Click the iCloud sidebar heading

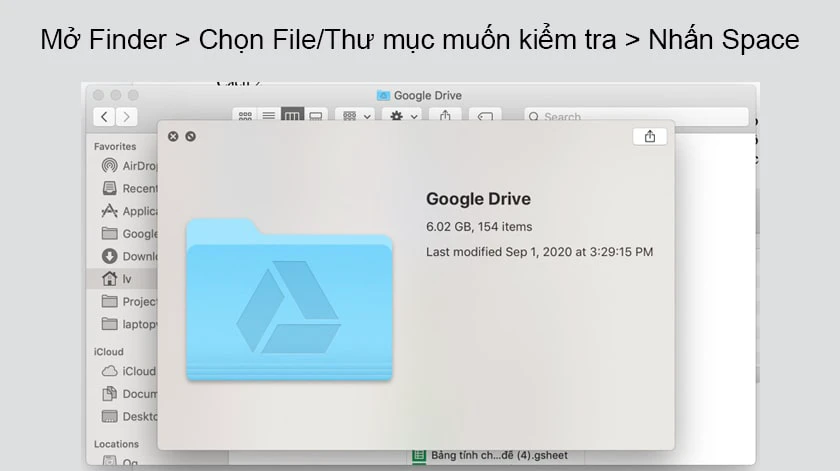pos(109,352)
